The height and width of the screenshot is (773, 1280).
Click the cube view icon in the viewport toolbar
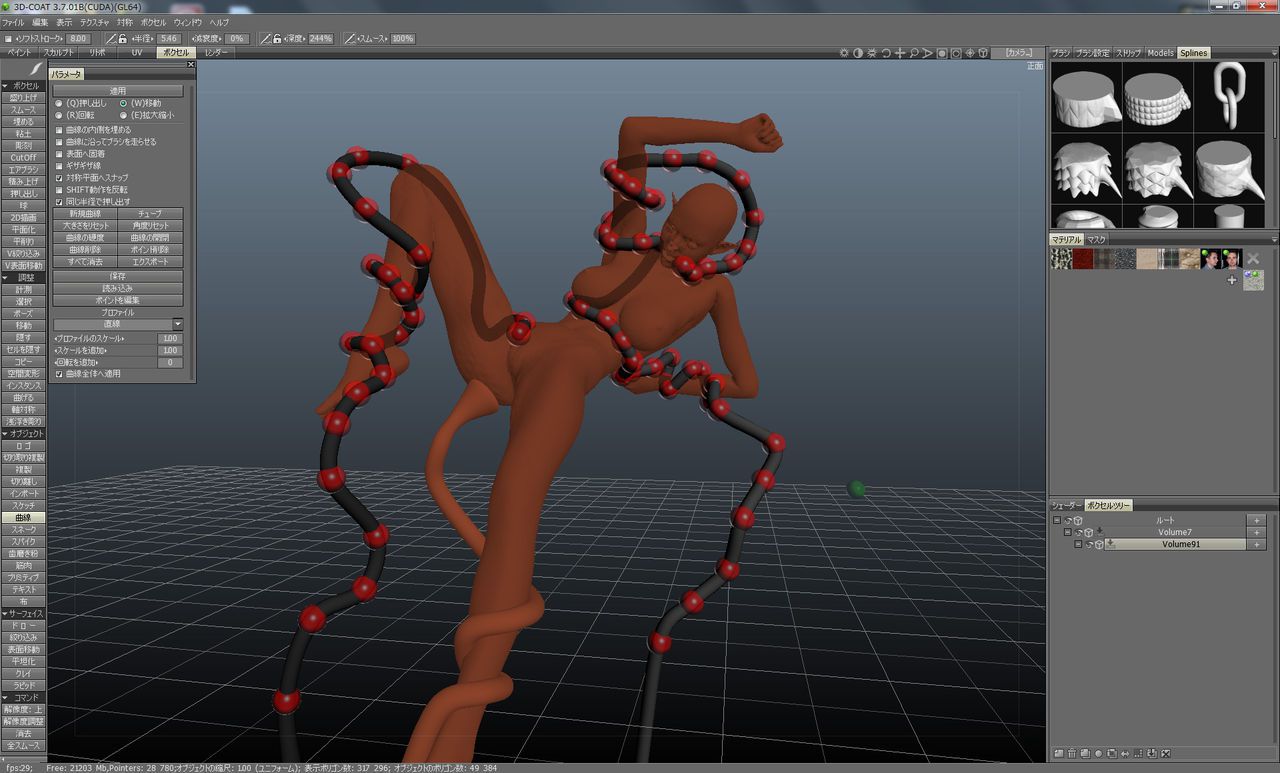point(983,52)
